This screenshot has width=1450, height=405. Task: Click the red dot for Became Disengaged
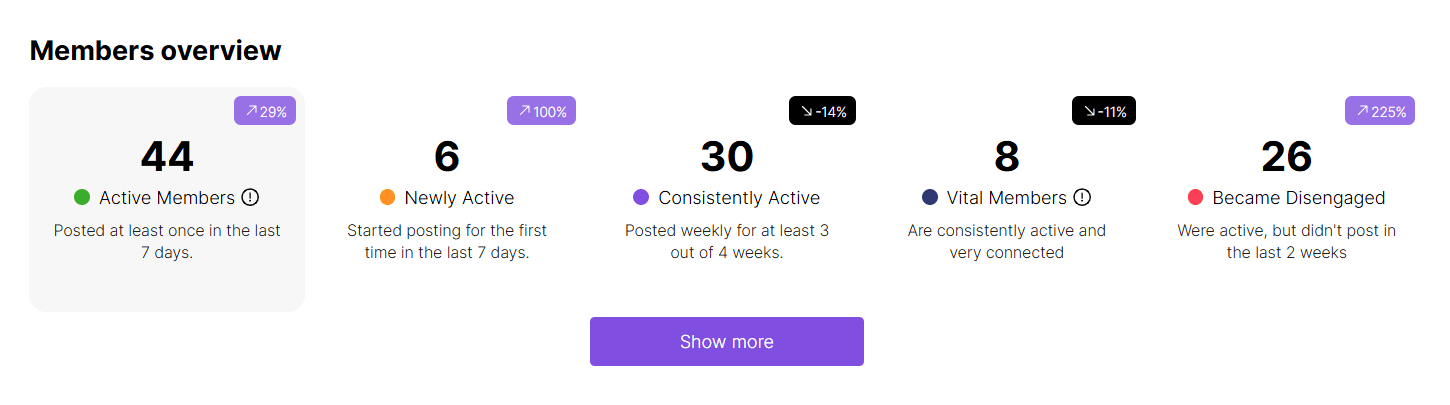click(x=1196, y=198)
